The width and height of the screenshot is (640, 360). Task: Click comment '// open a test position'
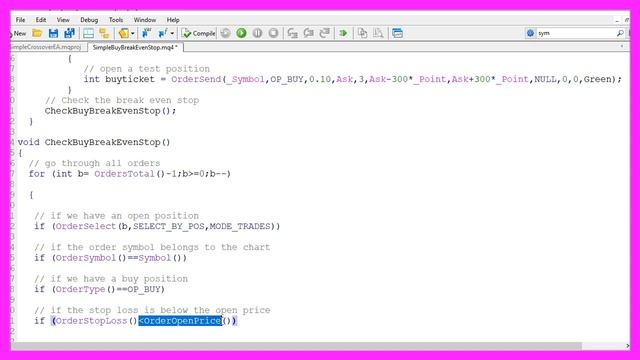(x=147, y=69)
